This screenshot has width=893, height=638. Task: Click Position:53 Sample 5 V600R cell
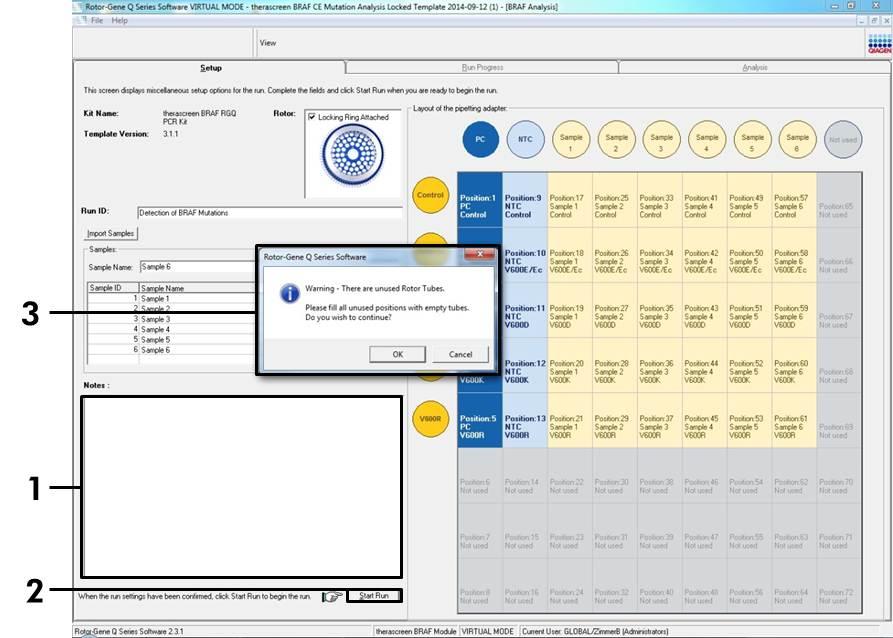coord(749,420)
